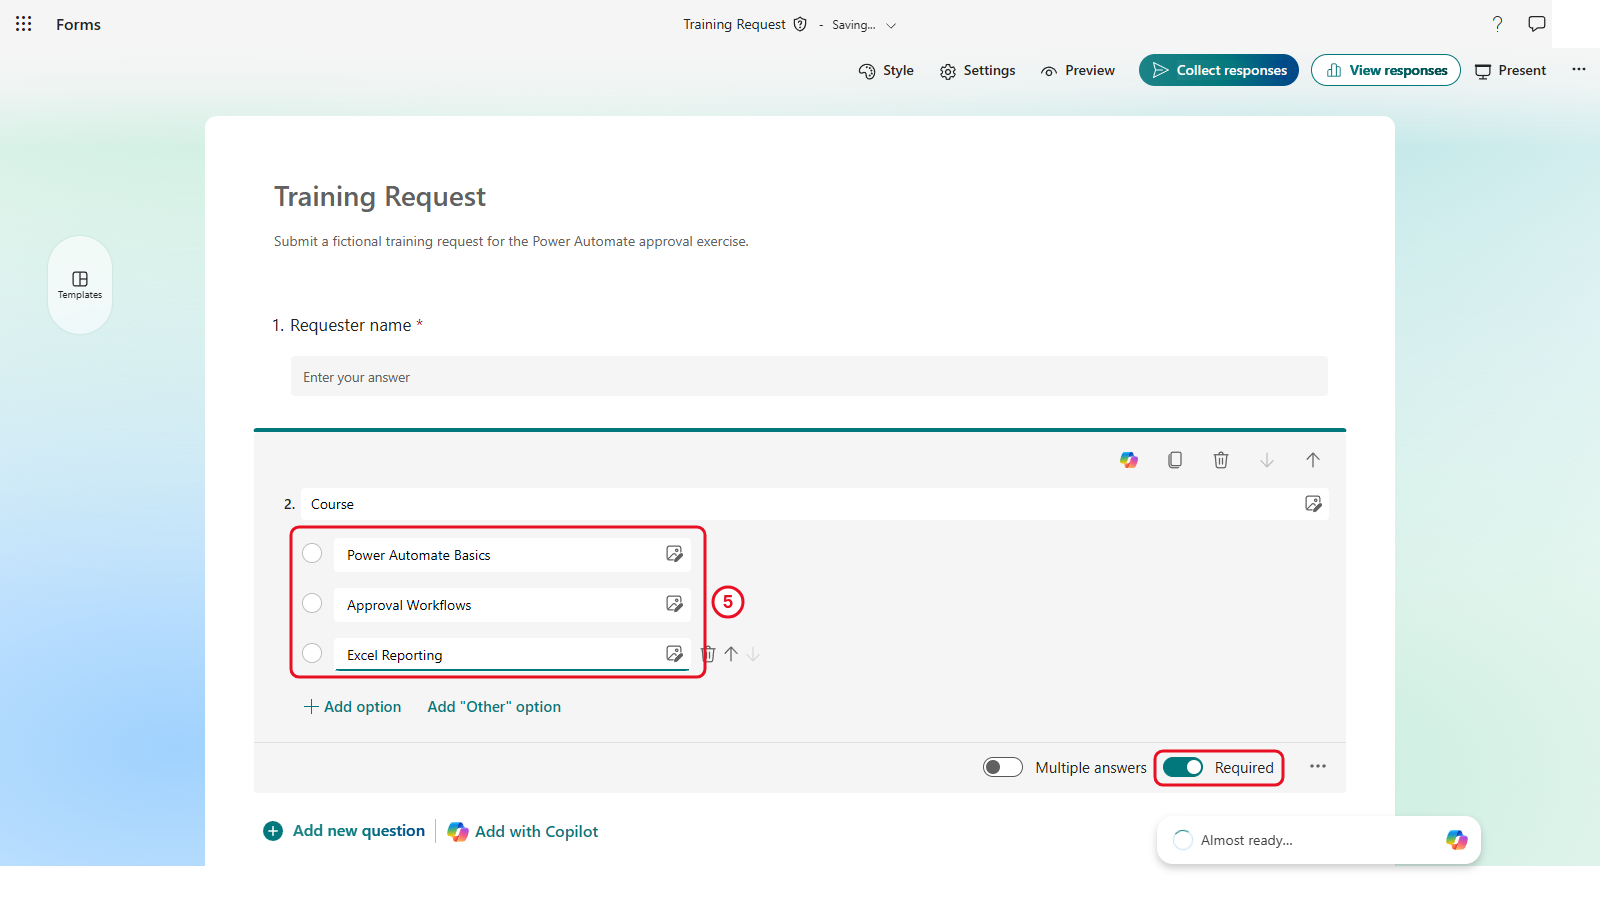Add image to Excel Reporting option
Screen dimensions: 1600x900
[x=675, y=654]
